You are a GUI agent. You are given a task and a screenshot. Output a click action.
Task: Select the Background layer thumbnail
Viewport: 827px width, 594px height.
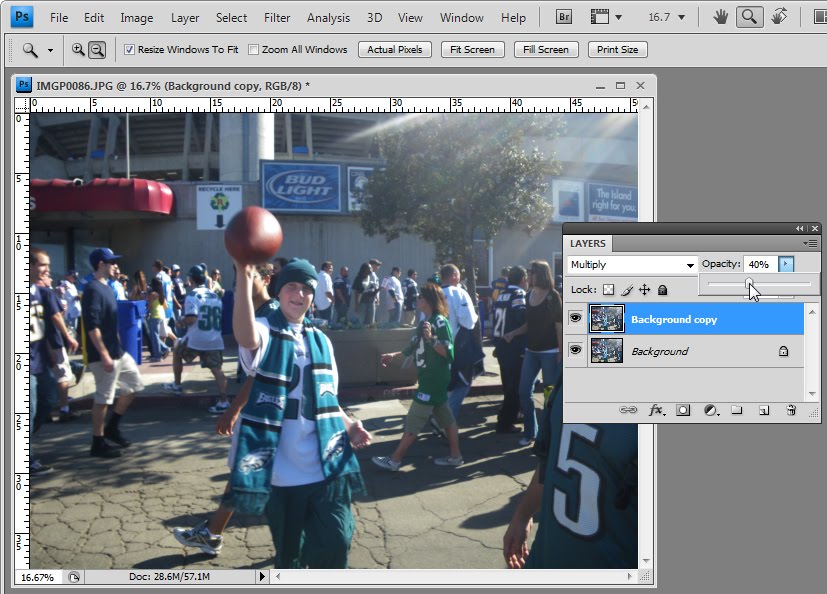click(607, 350)
